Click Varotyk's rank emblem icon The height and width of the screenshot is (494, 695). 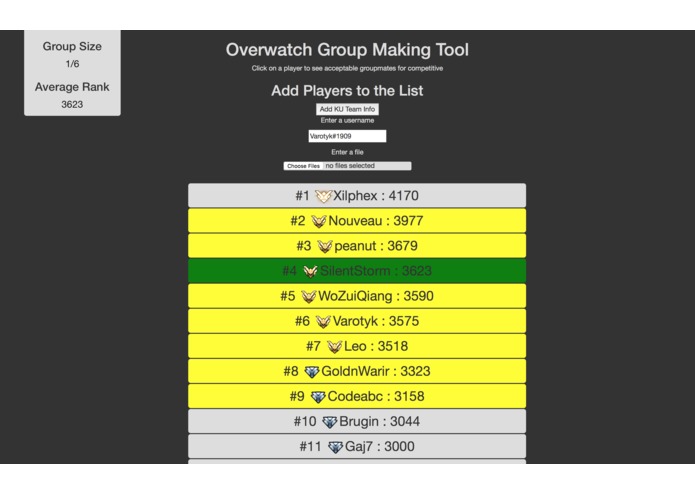[323, 322]
